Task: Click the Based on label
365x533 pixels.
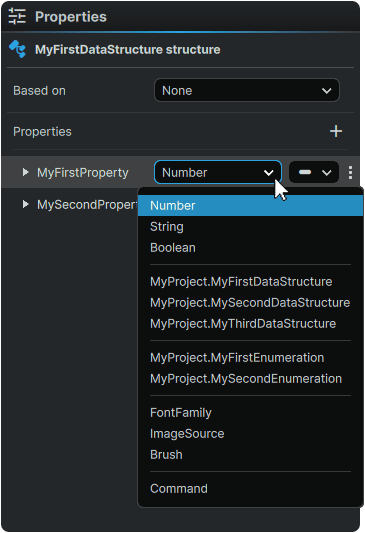Action: (x=39, y=91)
